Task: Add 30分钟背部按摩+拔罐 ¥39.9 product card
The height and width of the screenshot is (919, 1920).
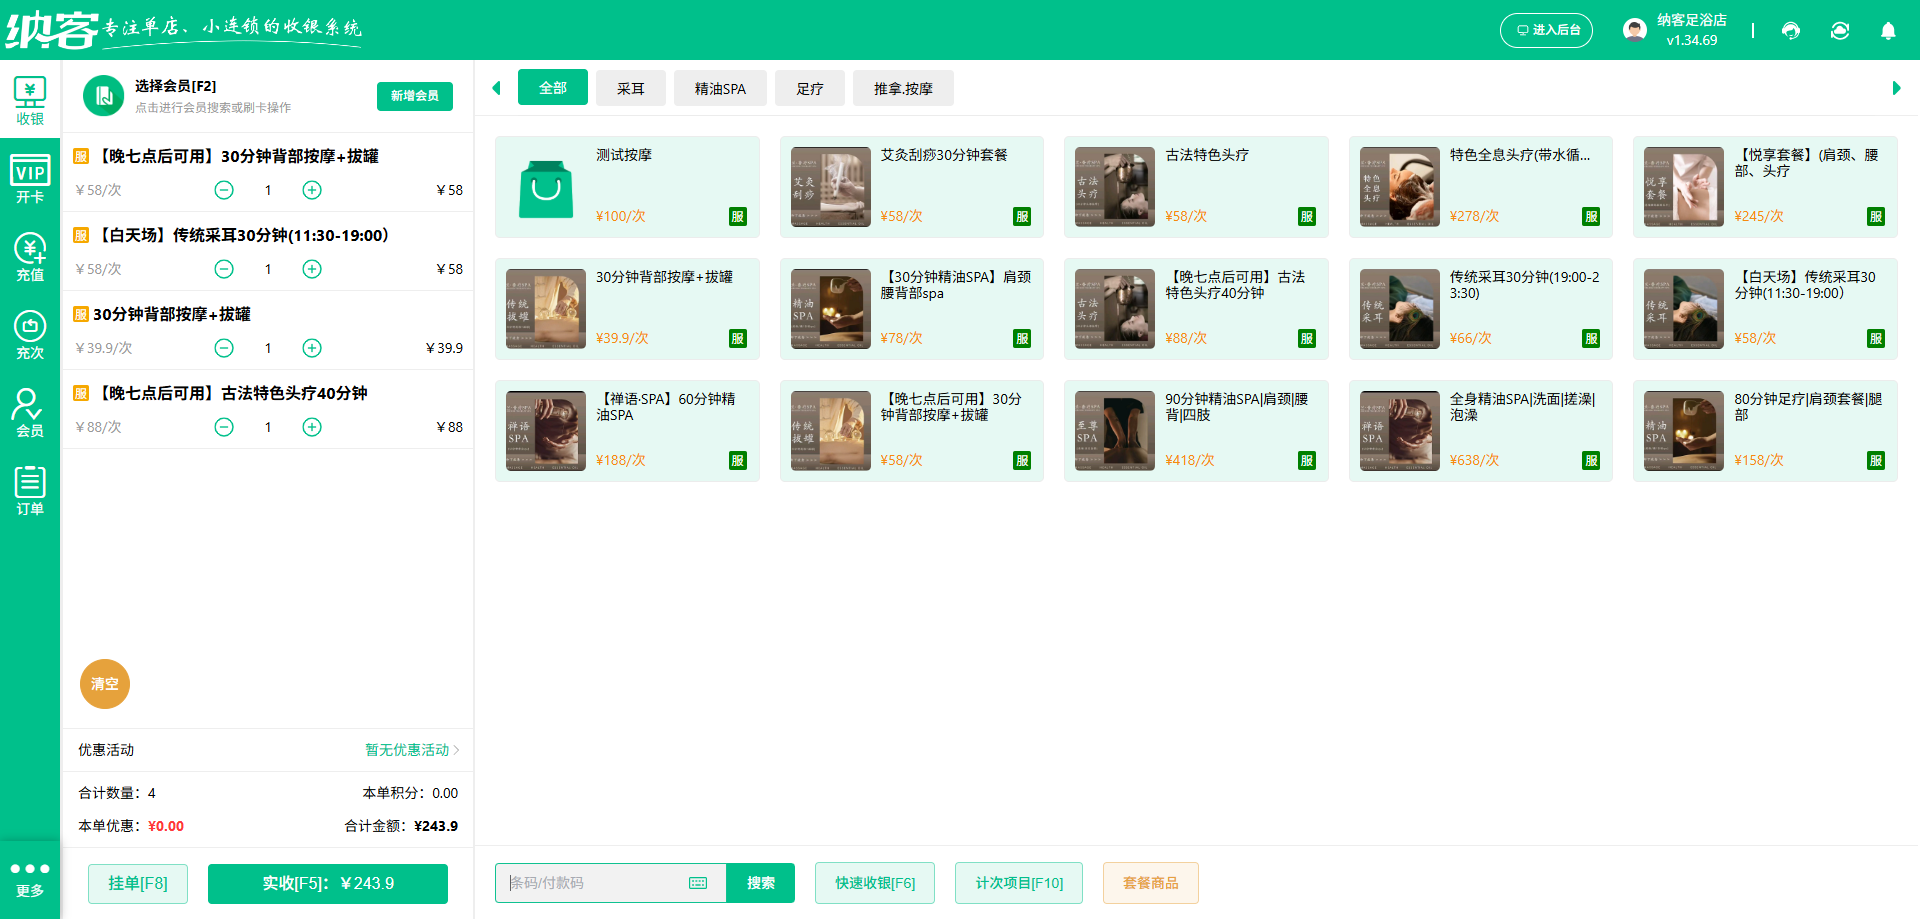Action: click(x=627, y=309)
